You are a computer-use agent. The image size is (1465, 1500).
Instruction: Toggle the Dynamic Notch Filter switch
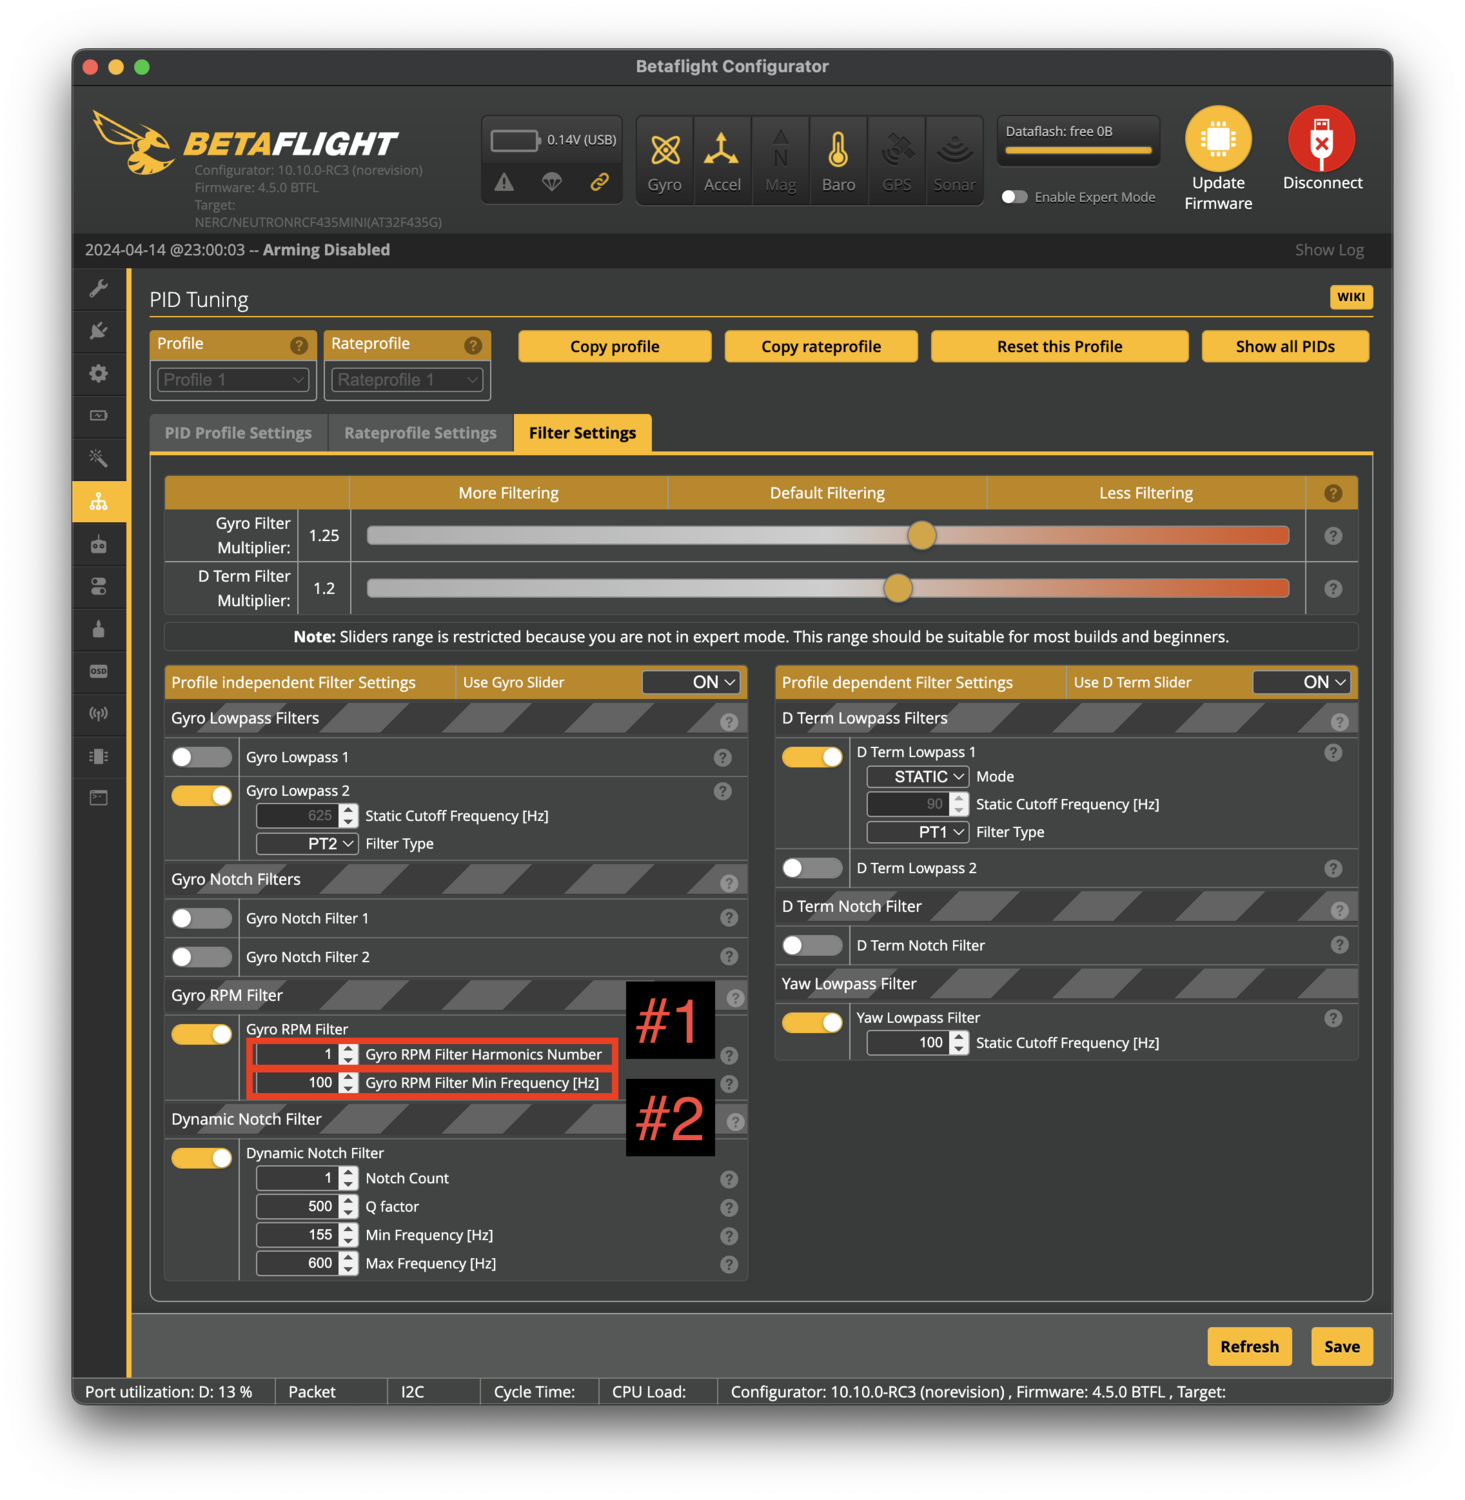pos(201,1158)
